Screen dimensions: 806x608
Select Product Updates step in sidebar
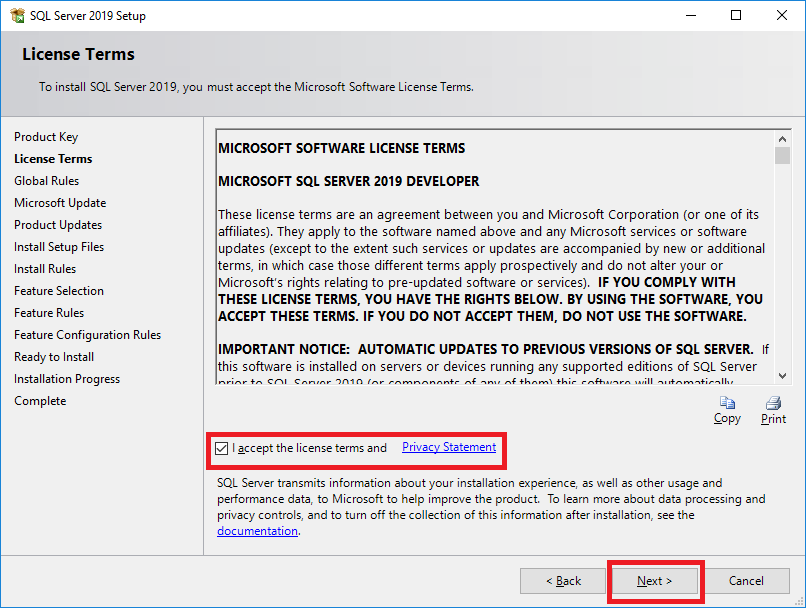click(x=58, y=225)
